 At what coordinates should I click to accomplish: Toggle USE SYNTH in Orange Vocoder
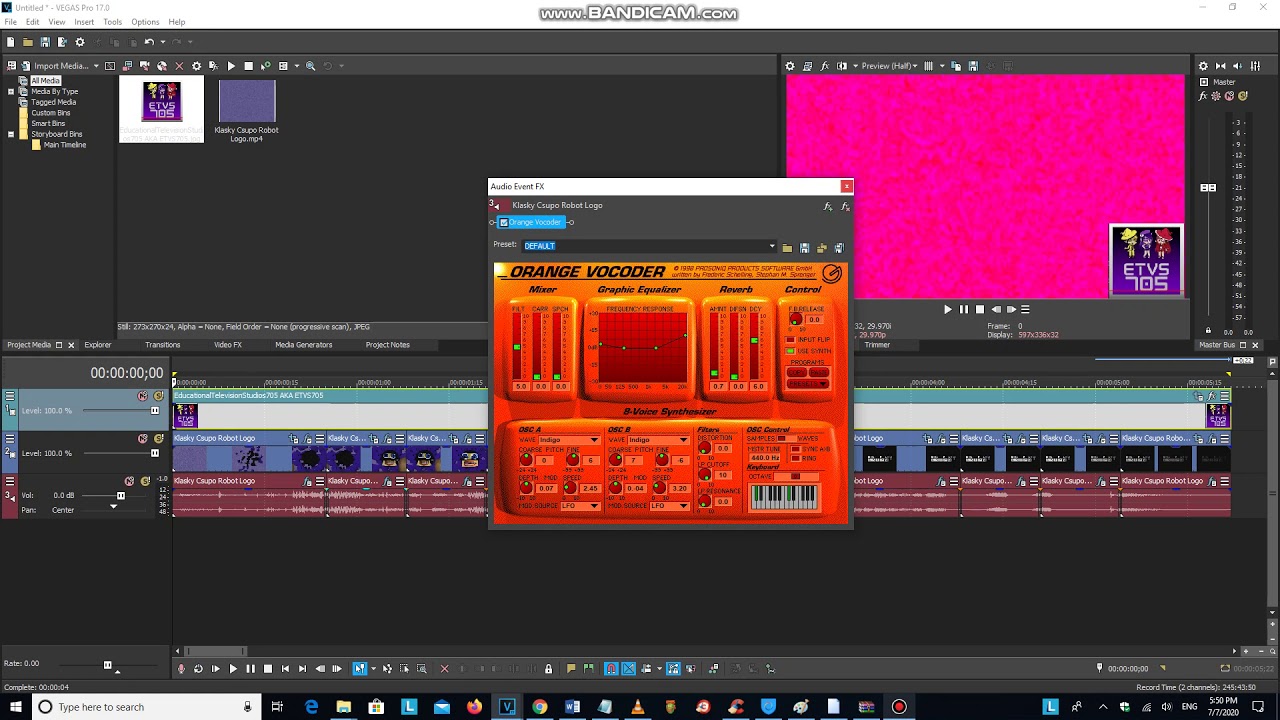(x=790, y=351)
